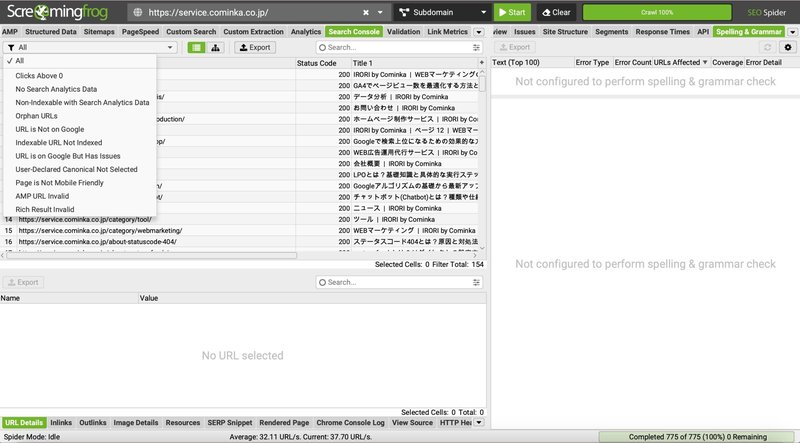Choose AMP URL Invalid filter
Image resolution: width=800 pixels, height=443 pixels.
[x=80, y=196]
